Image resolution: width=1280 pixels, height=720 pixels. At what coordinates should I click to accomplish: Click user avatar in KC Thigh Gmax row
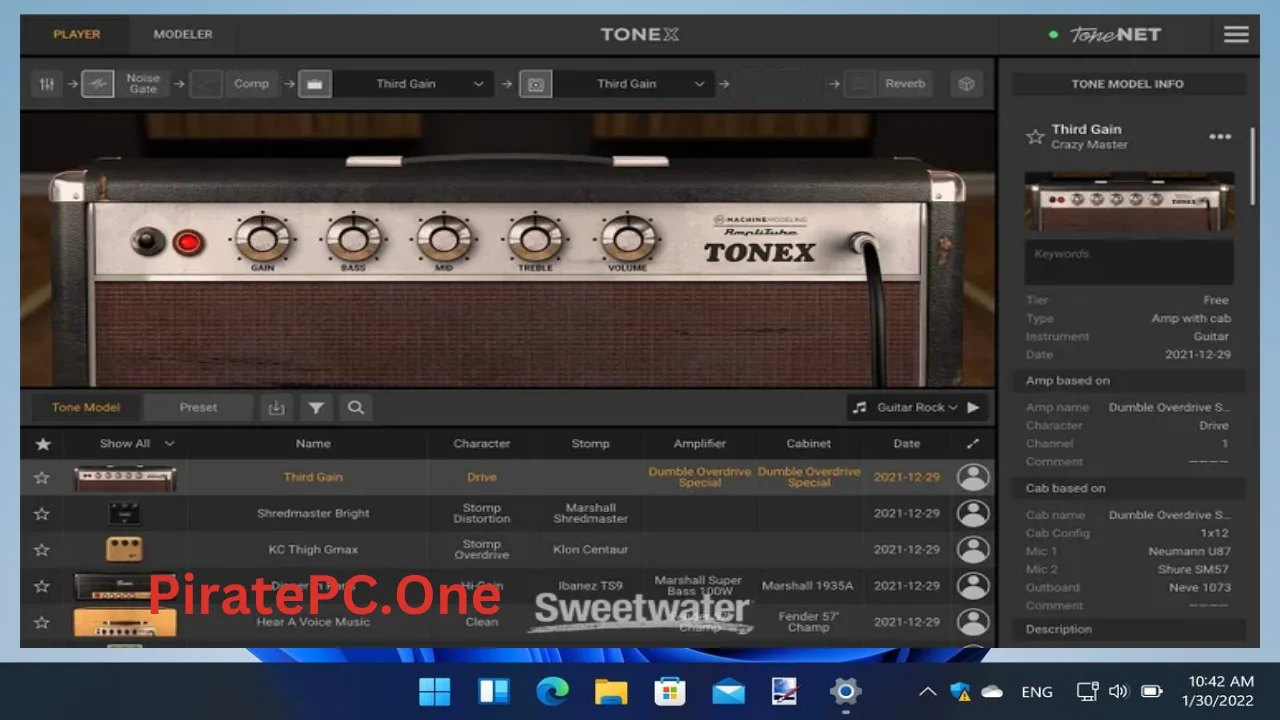coord(973,549)
